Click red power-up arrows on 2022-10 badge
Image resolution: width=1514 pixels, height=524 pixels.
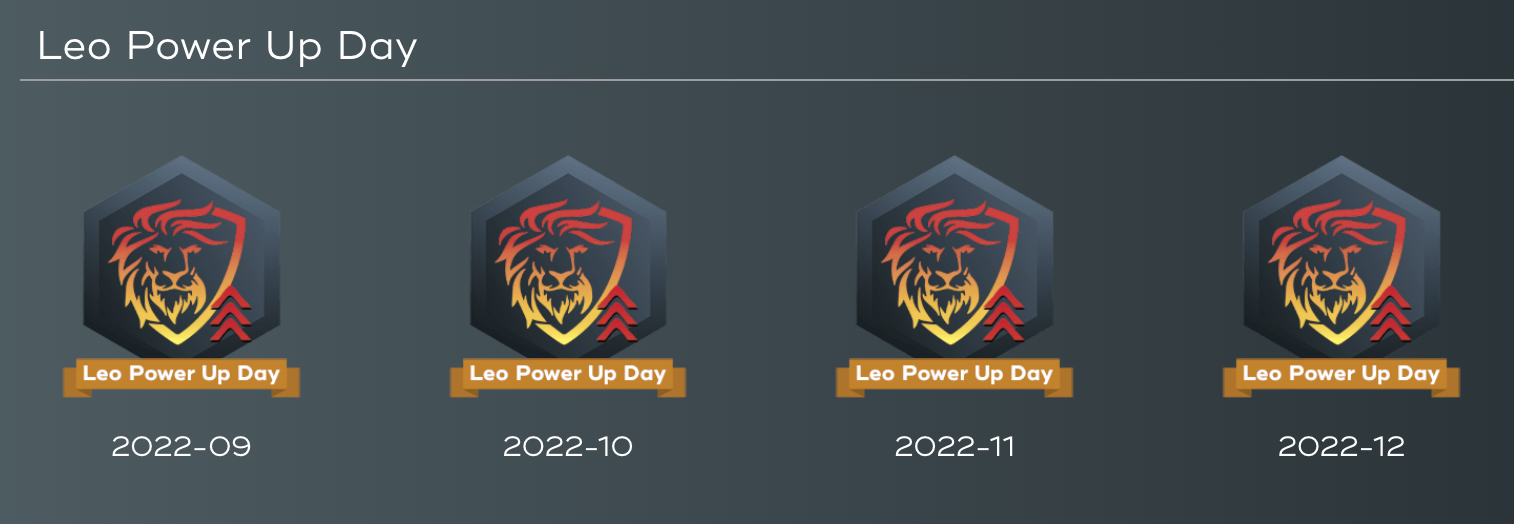click(618, 313)
